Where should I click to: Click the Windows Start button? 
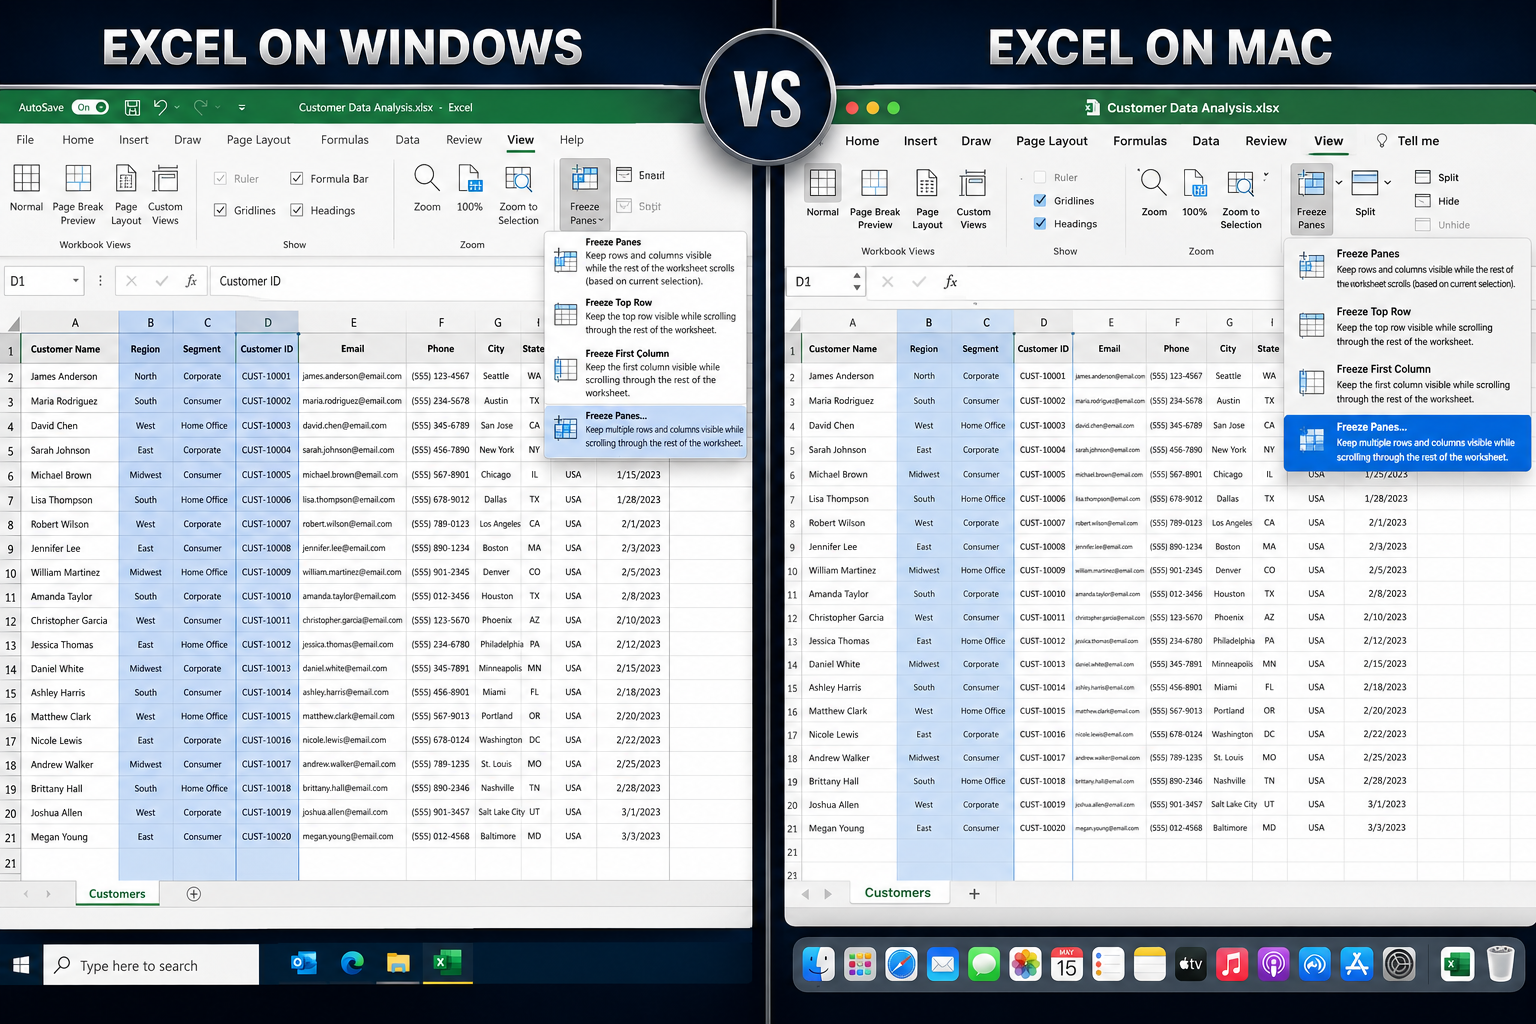21,965
